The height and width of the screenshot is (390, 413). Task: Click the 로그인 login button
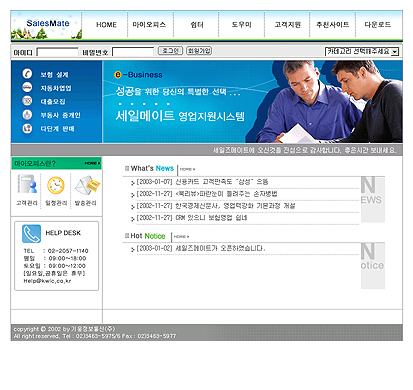coord(170,51)
